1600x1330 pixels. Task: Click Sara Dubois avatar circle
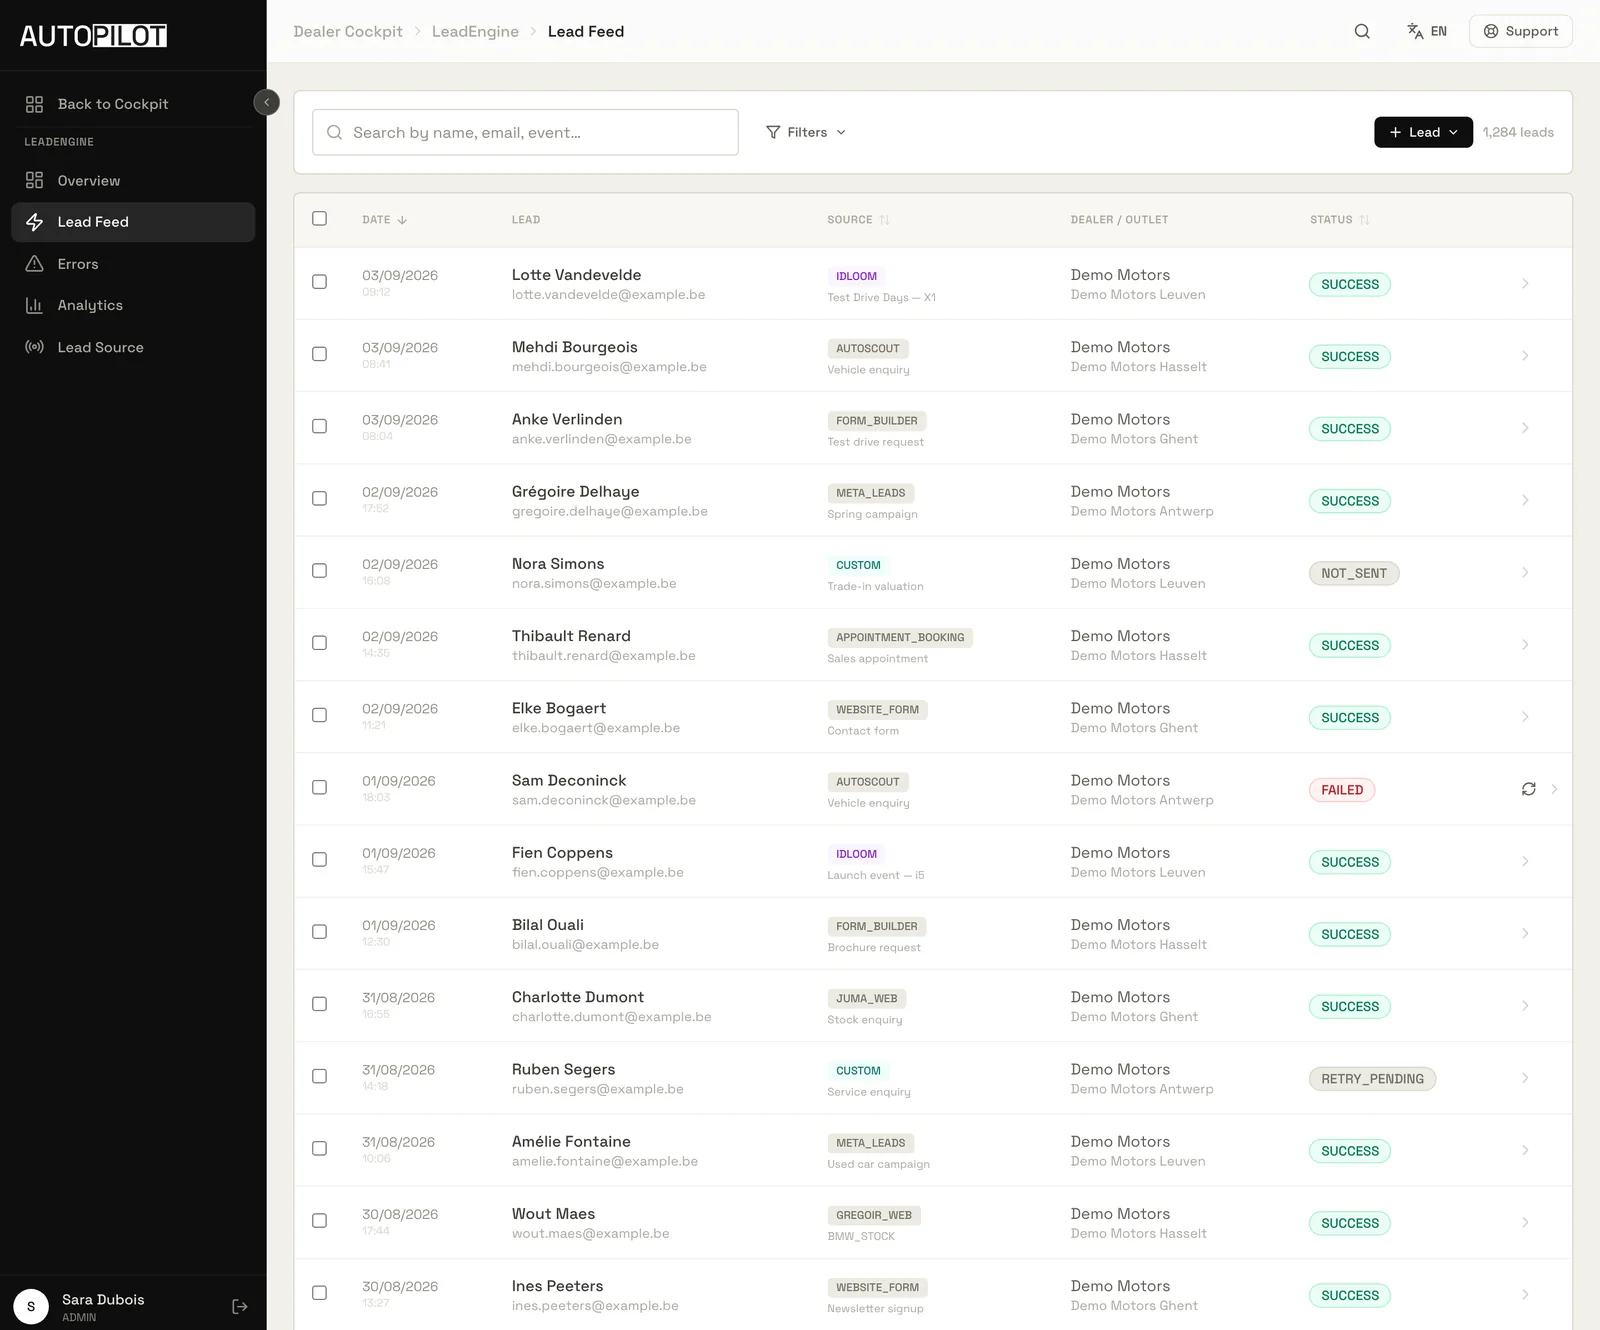pyautogui.click(x=31, y=1306)
